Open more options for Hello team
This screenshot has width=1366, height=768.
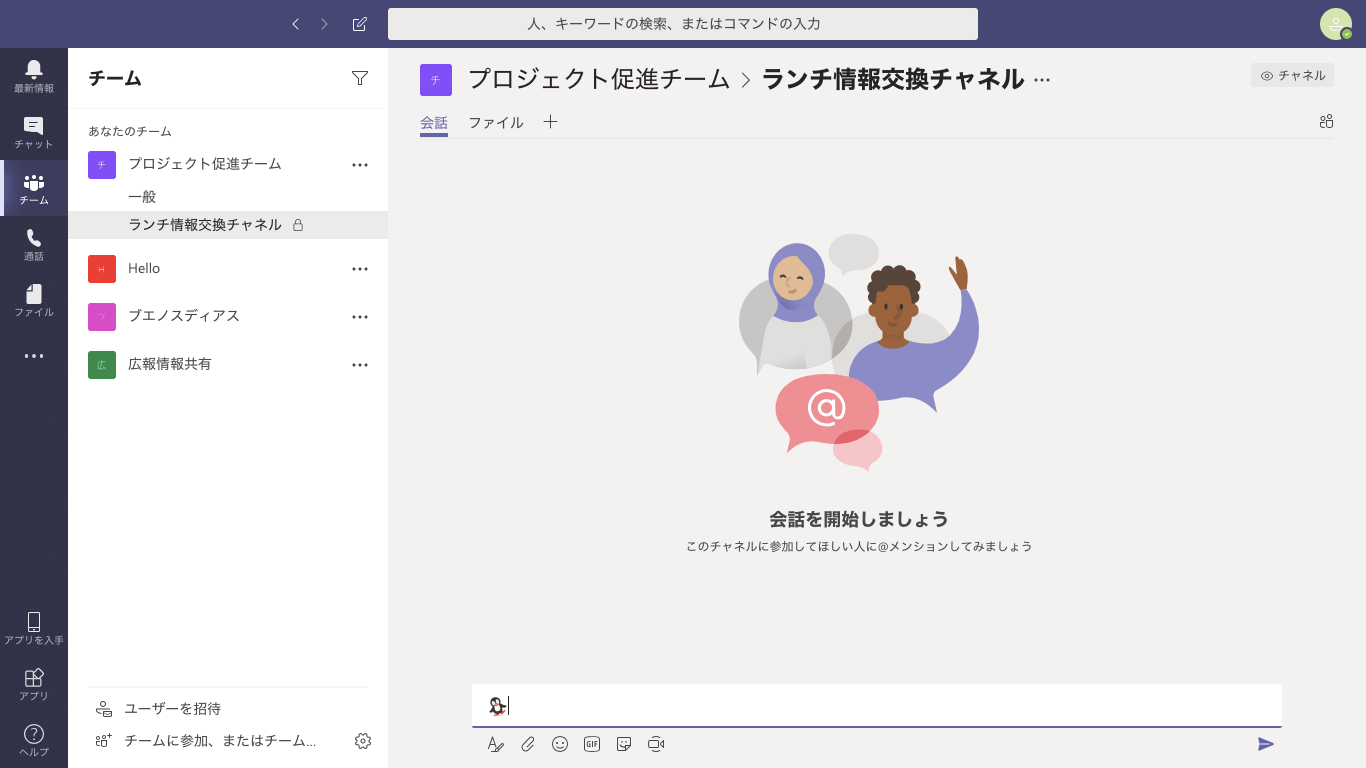coord(360,269)
